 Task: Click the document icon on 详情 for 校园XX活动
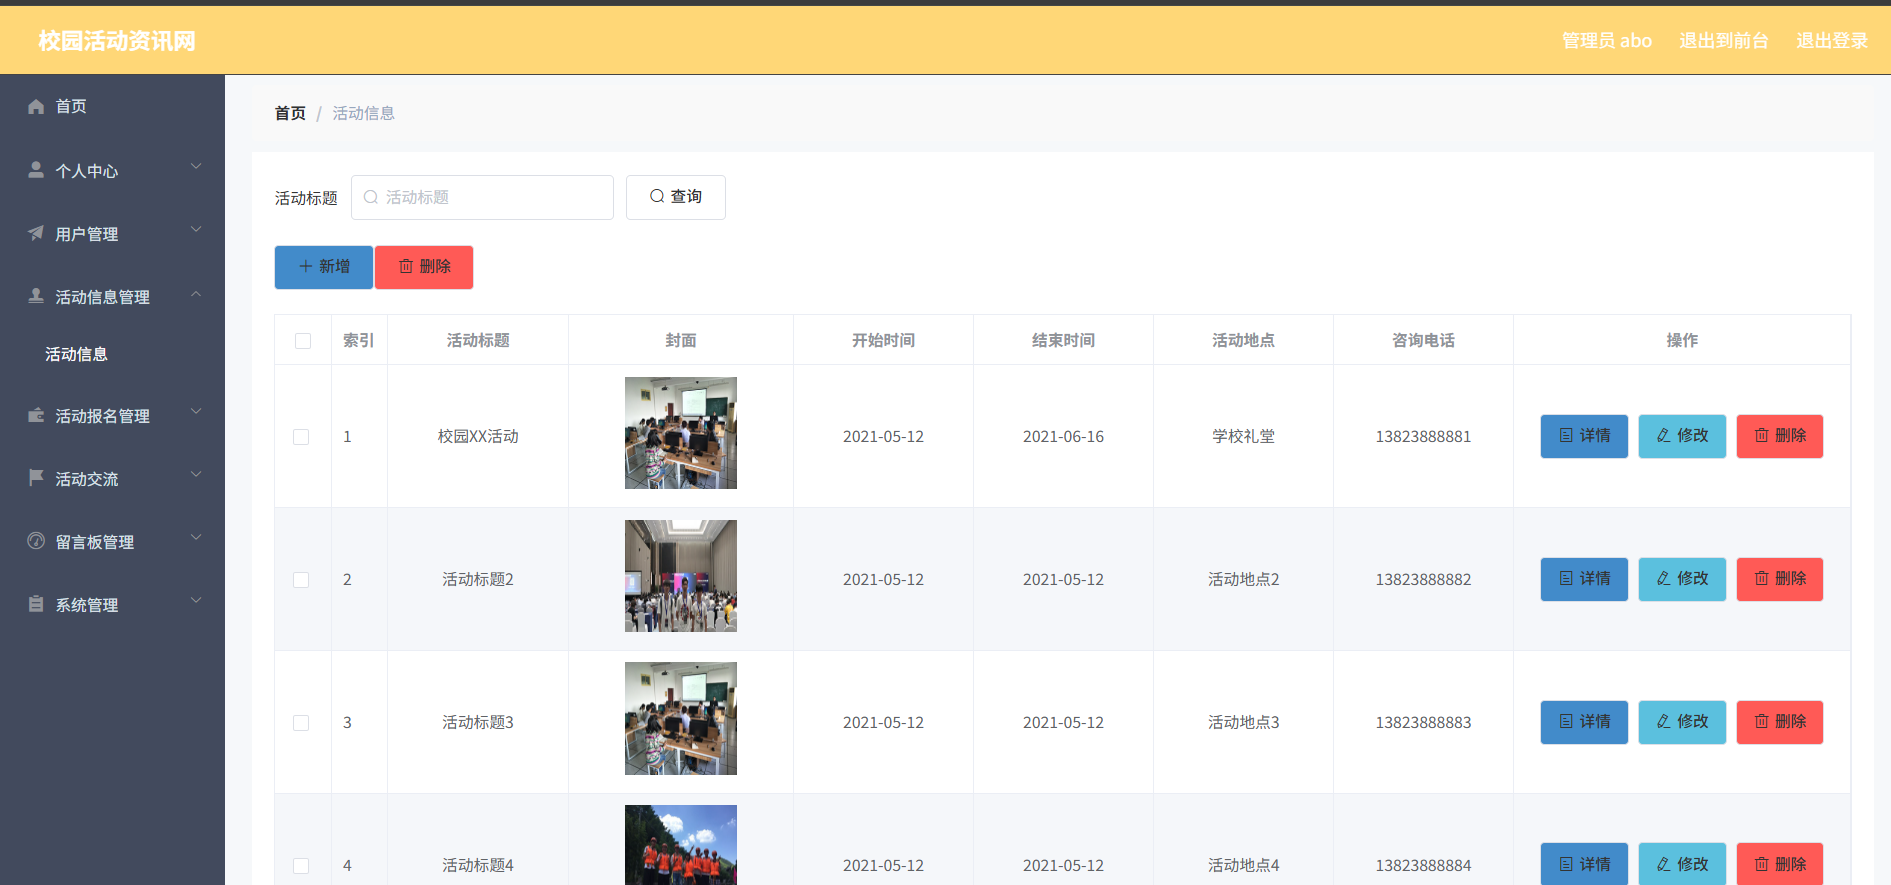click(1566, 435)
